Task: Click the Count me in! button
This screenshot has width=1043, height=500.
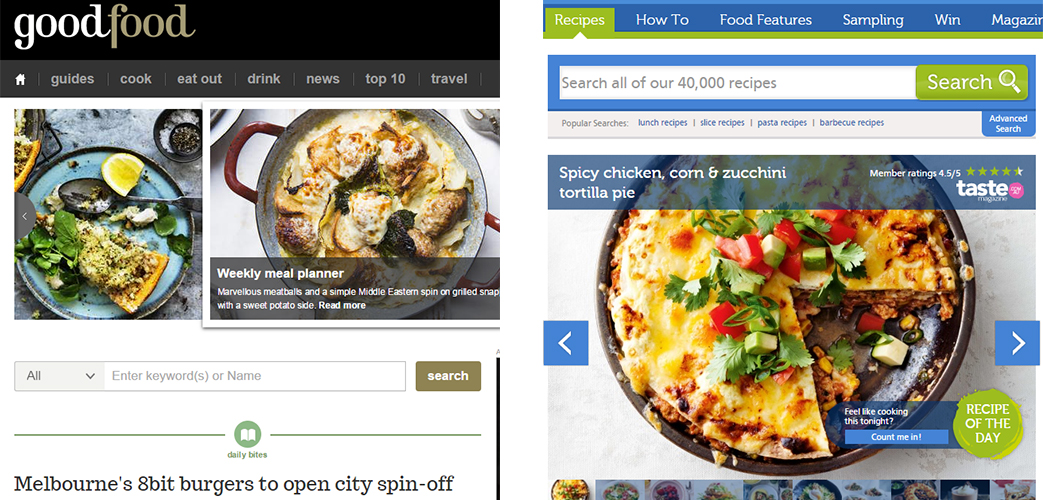Action: [897, 437]
